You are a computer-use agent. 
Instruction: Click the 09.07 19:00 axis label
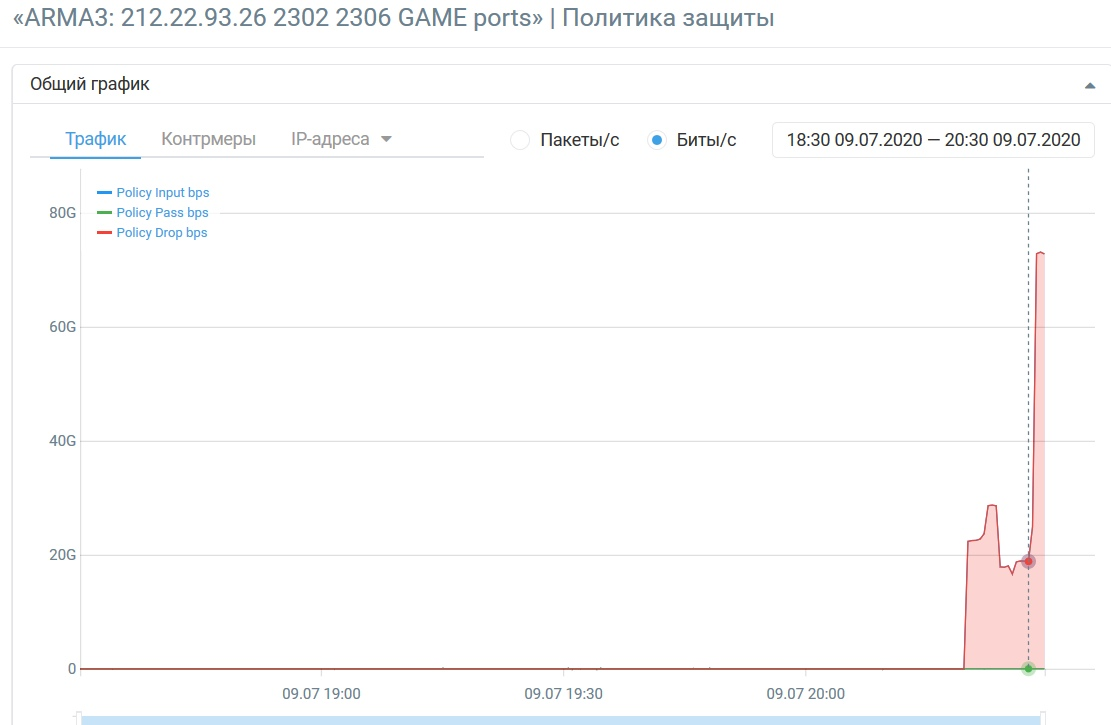pos(322,694)
